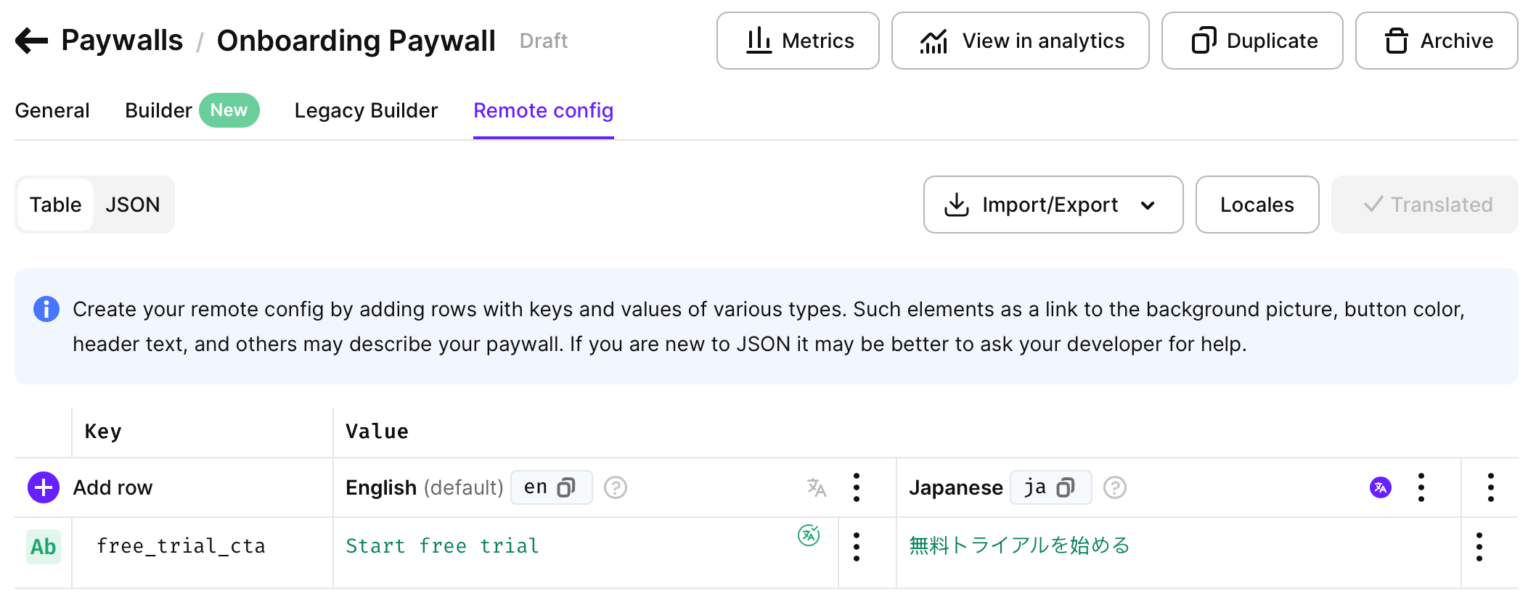Switch to JSON view
Screen dimensions: 1536x602
coord(133,205)
